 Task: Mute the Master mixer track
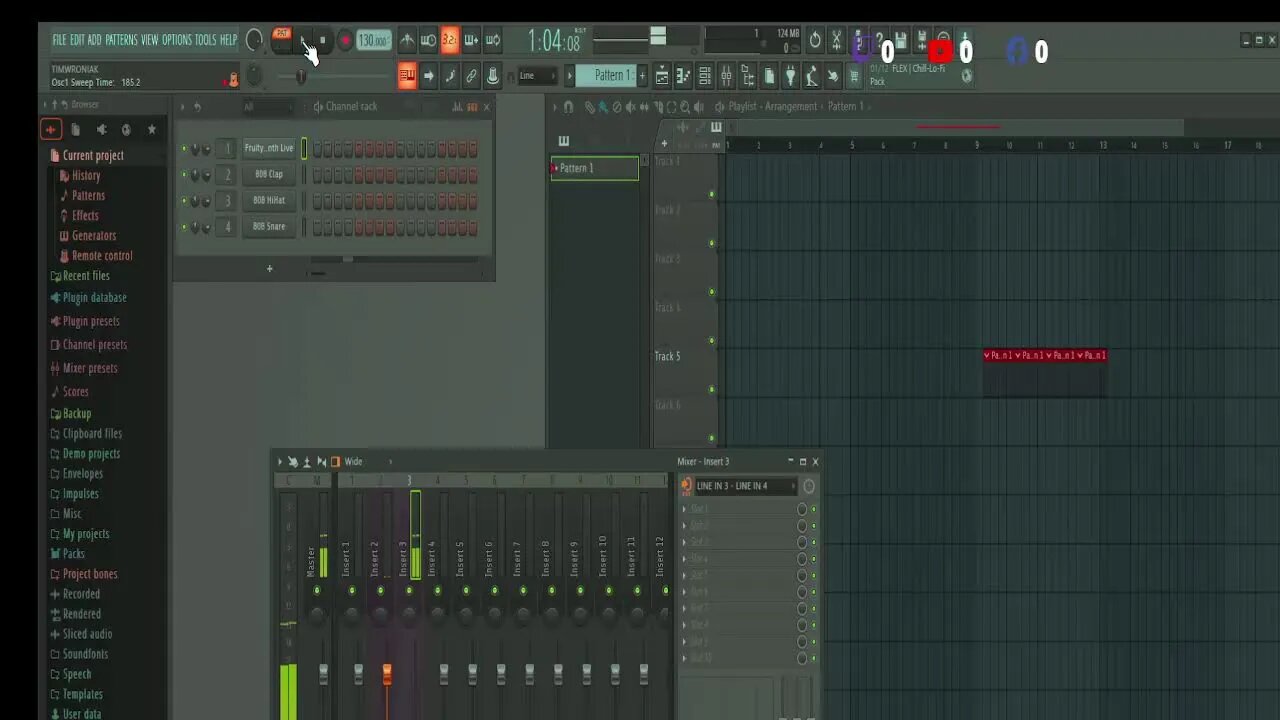(317, 591)
